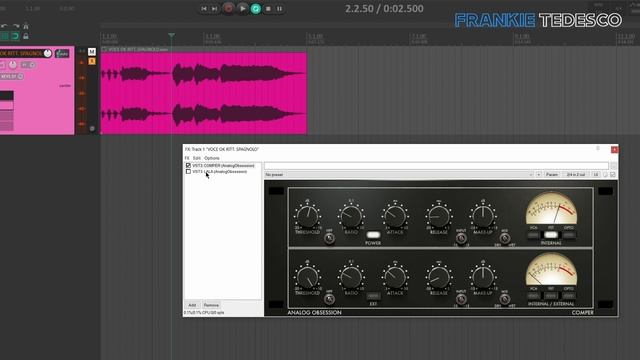Redo action with the redo arrow

pyautogui.click(x=16, y=26)
